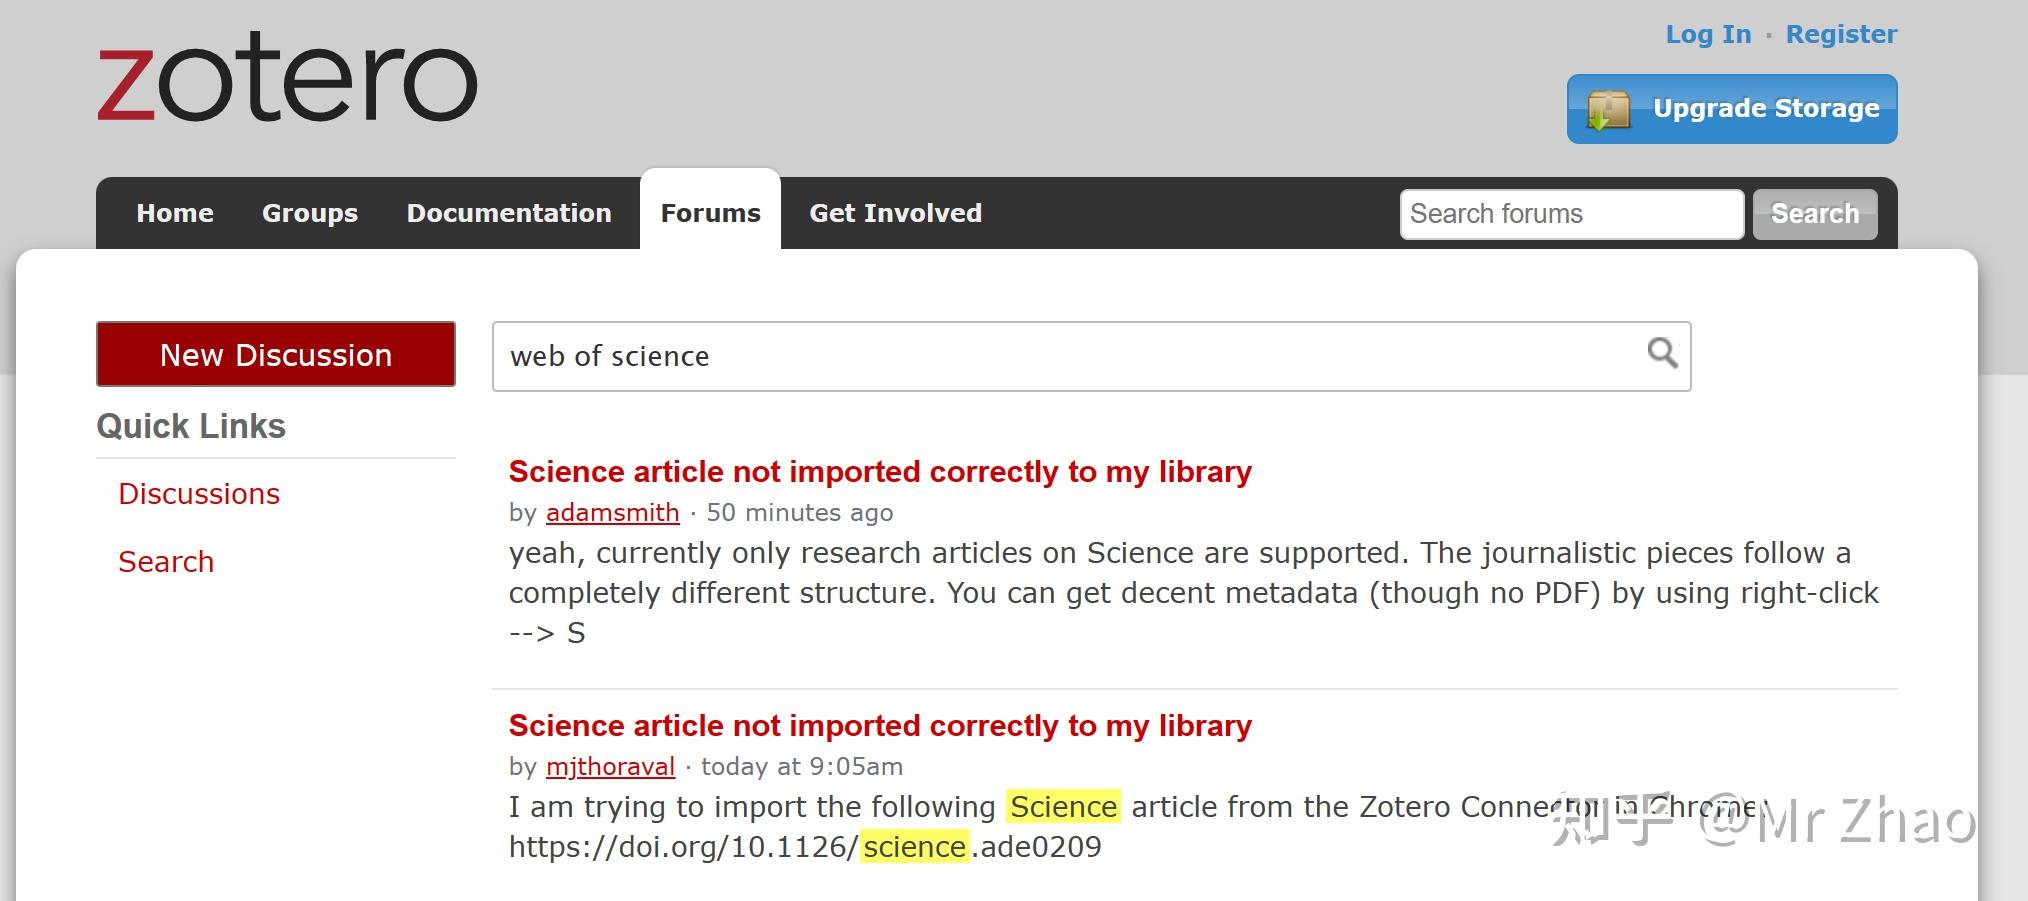
Task: Click the Upgrade Storage package icon
Action: (1608, 106)
